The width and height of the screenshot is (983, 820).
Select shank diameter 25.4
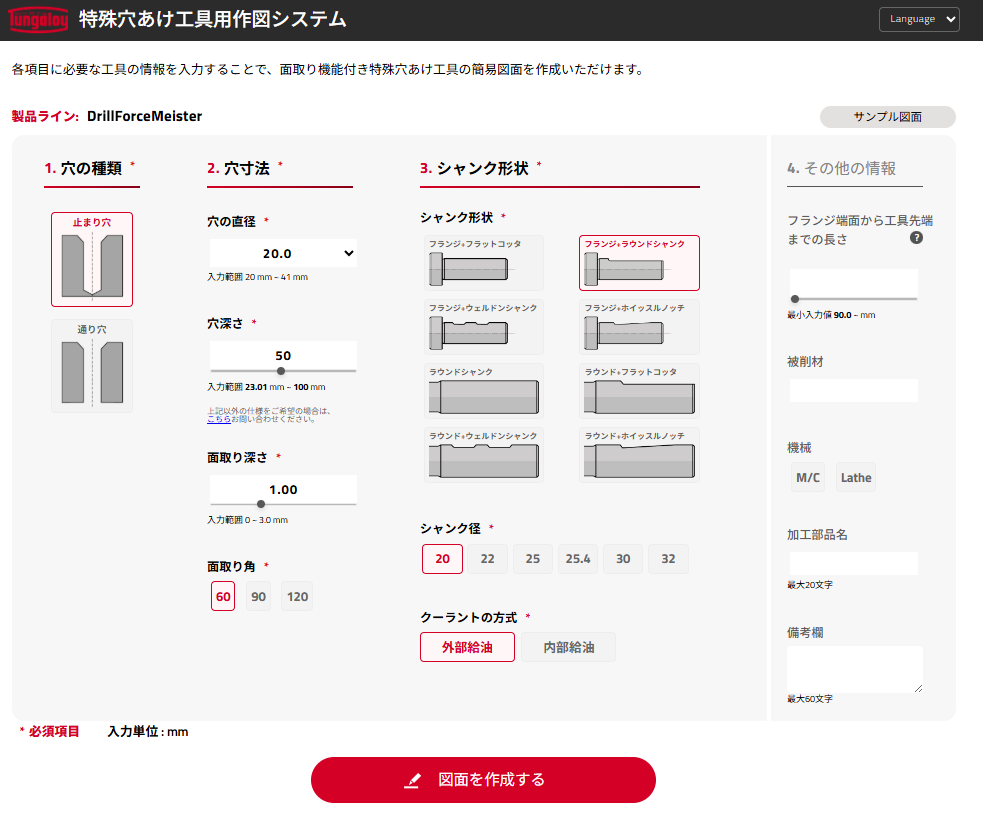[x=578, y=559]
